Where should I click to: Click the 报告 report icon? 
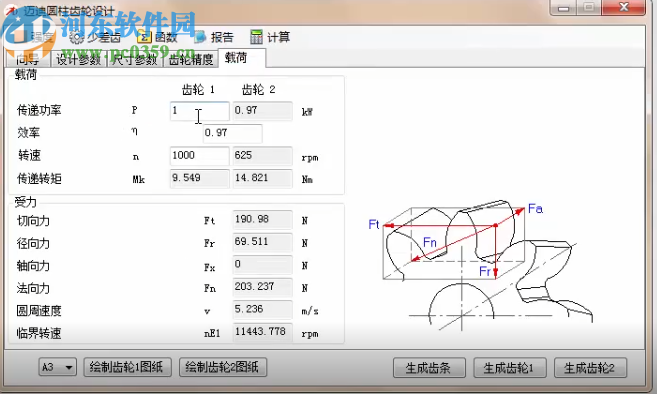click(x=200, y=37)
